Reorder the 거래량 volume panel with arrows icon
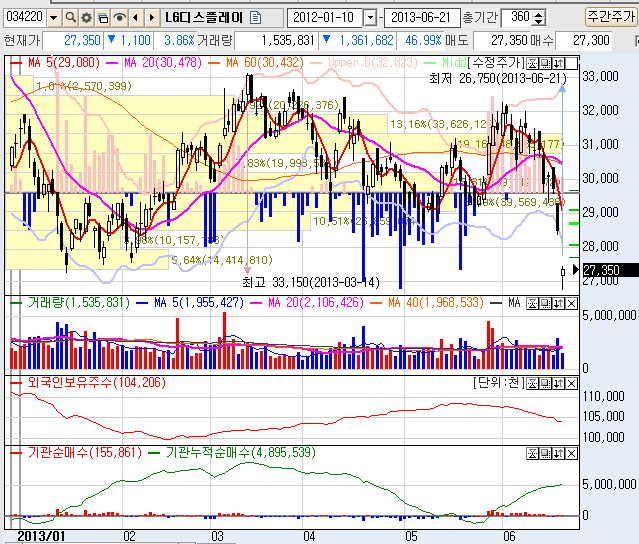The width and height of the screenshot is (639, 544). click(559, 303)
